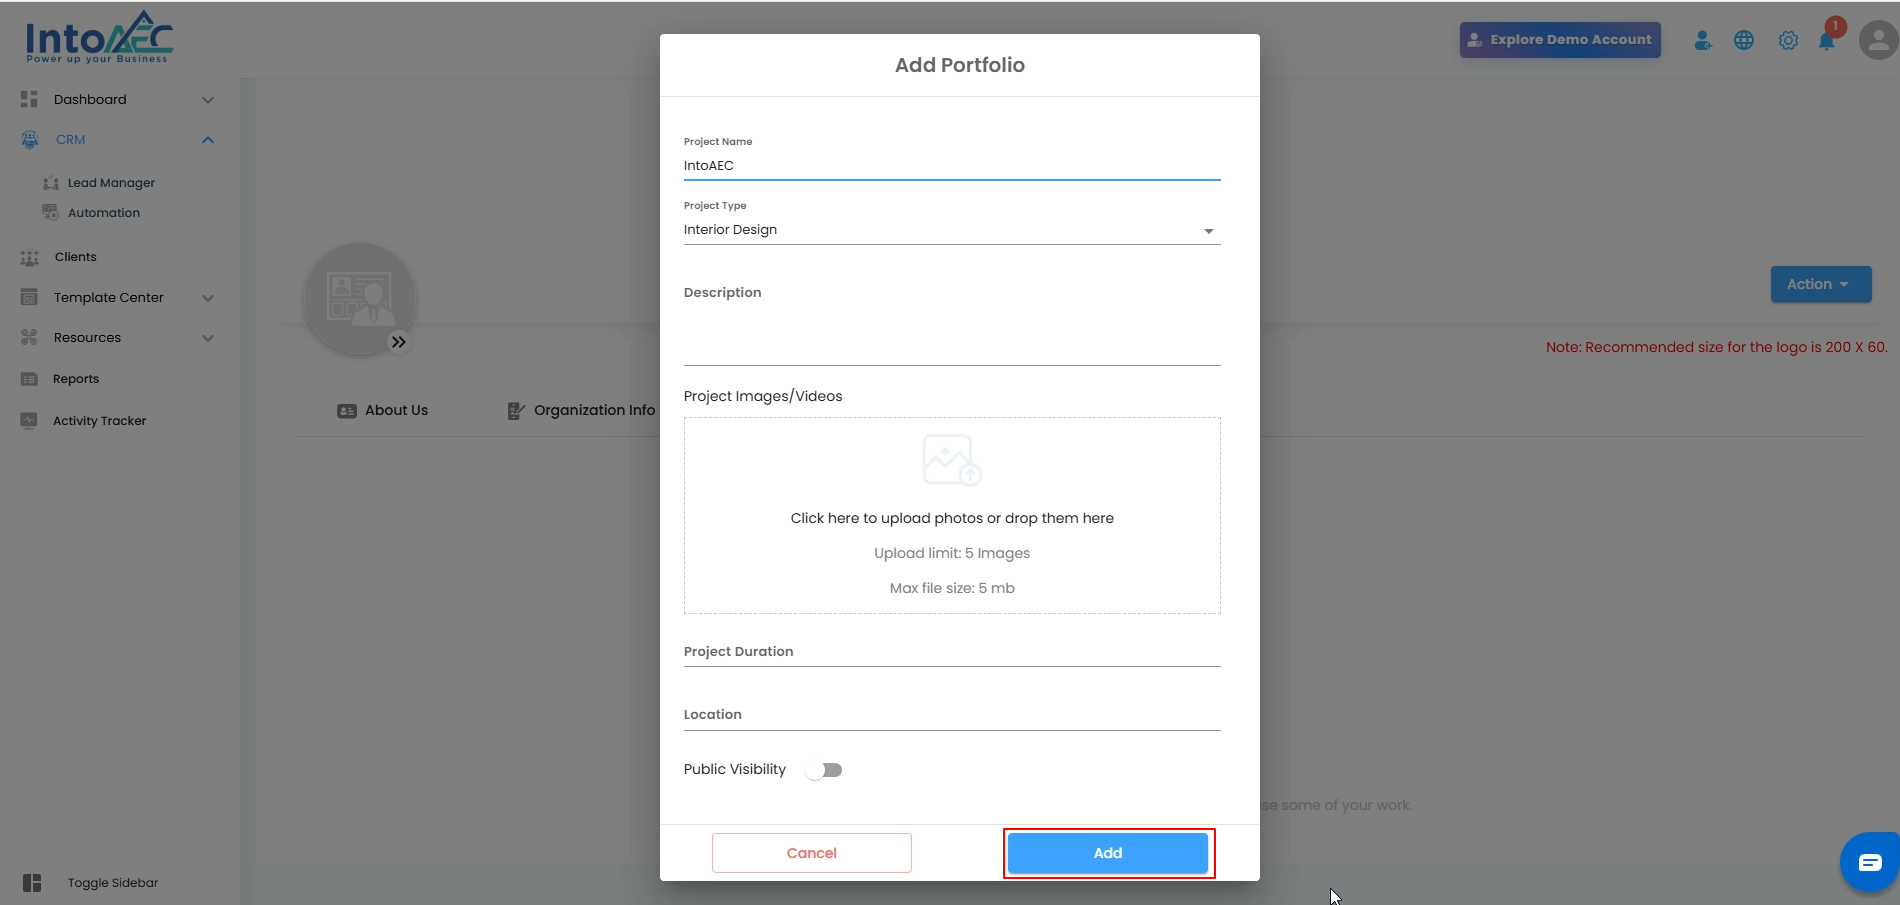Click the notification bell icon
The height and width of the screenshot is (905, 1900).
coord(1827,41)
